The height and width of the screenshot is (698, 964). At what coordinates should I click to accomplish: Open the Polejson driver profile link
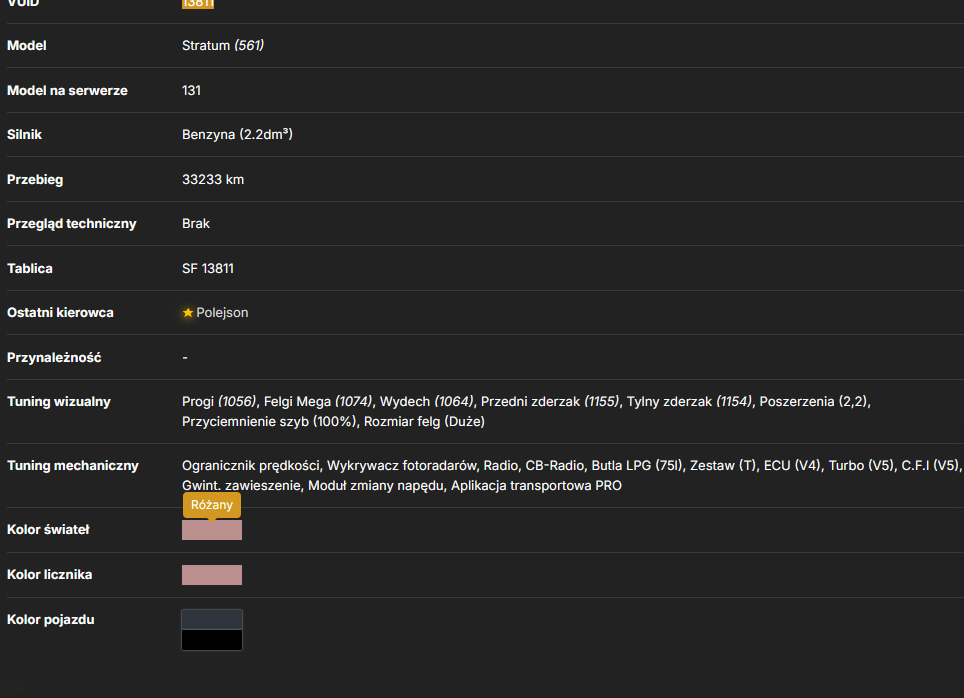[222, 313]
